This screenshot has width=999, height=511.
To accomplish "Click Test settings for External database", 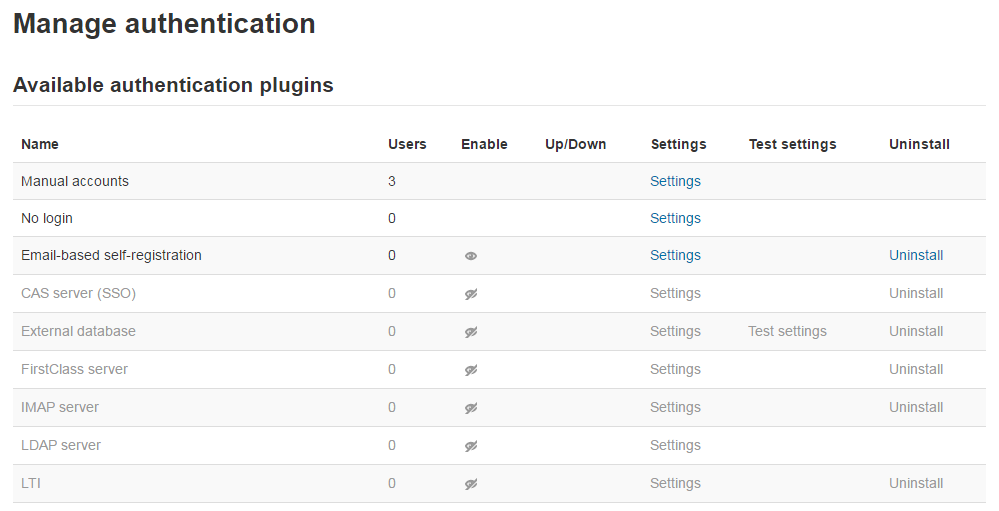I will [x=787, y=331].
